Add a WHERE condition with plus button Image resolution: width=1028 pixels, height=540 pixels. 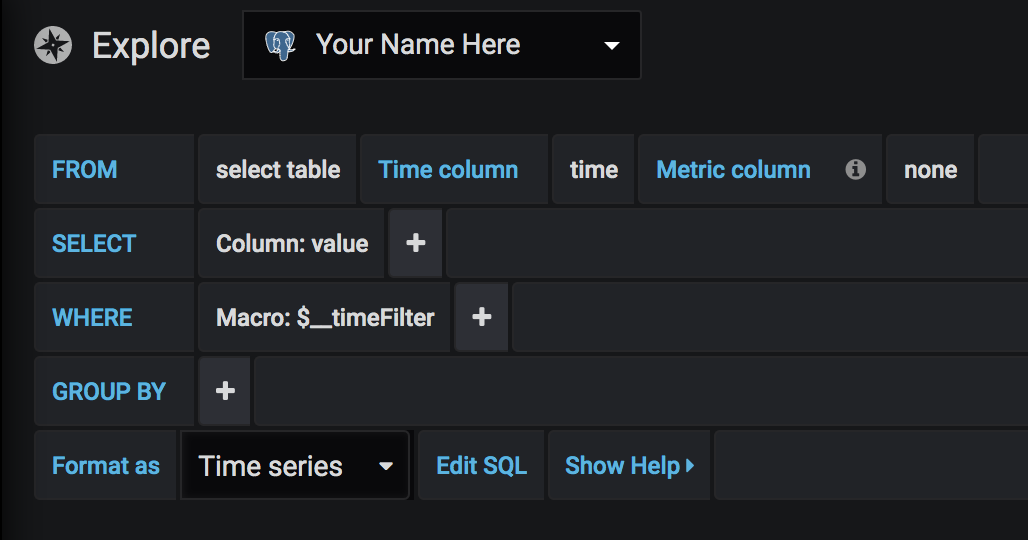pyautogui.click(x=481, y=317)
